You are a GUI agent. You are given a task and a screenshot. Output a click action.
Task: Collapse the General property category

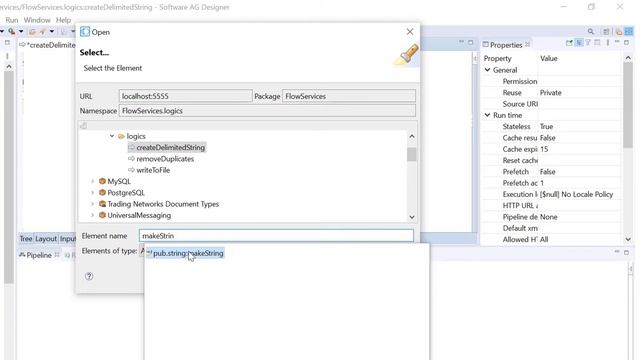[487, 70]
